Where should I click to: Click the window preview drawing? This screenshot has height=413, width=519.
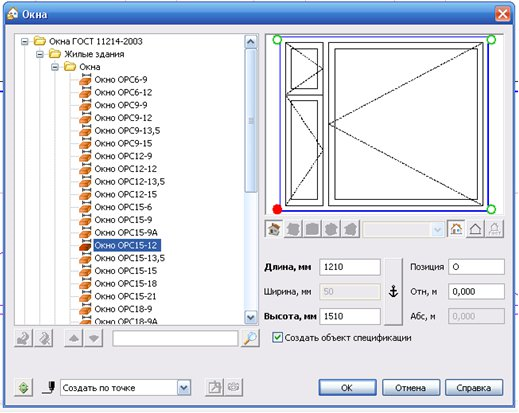point(384,124)
